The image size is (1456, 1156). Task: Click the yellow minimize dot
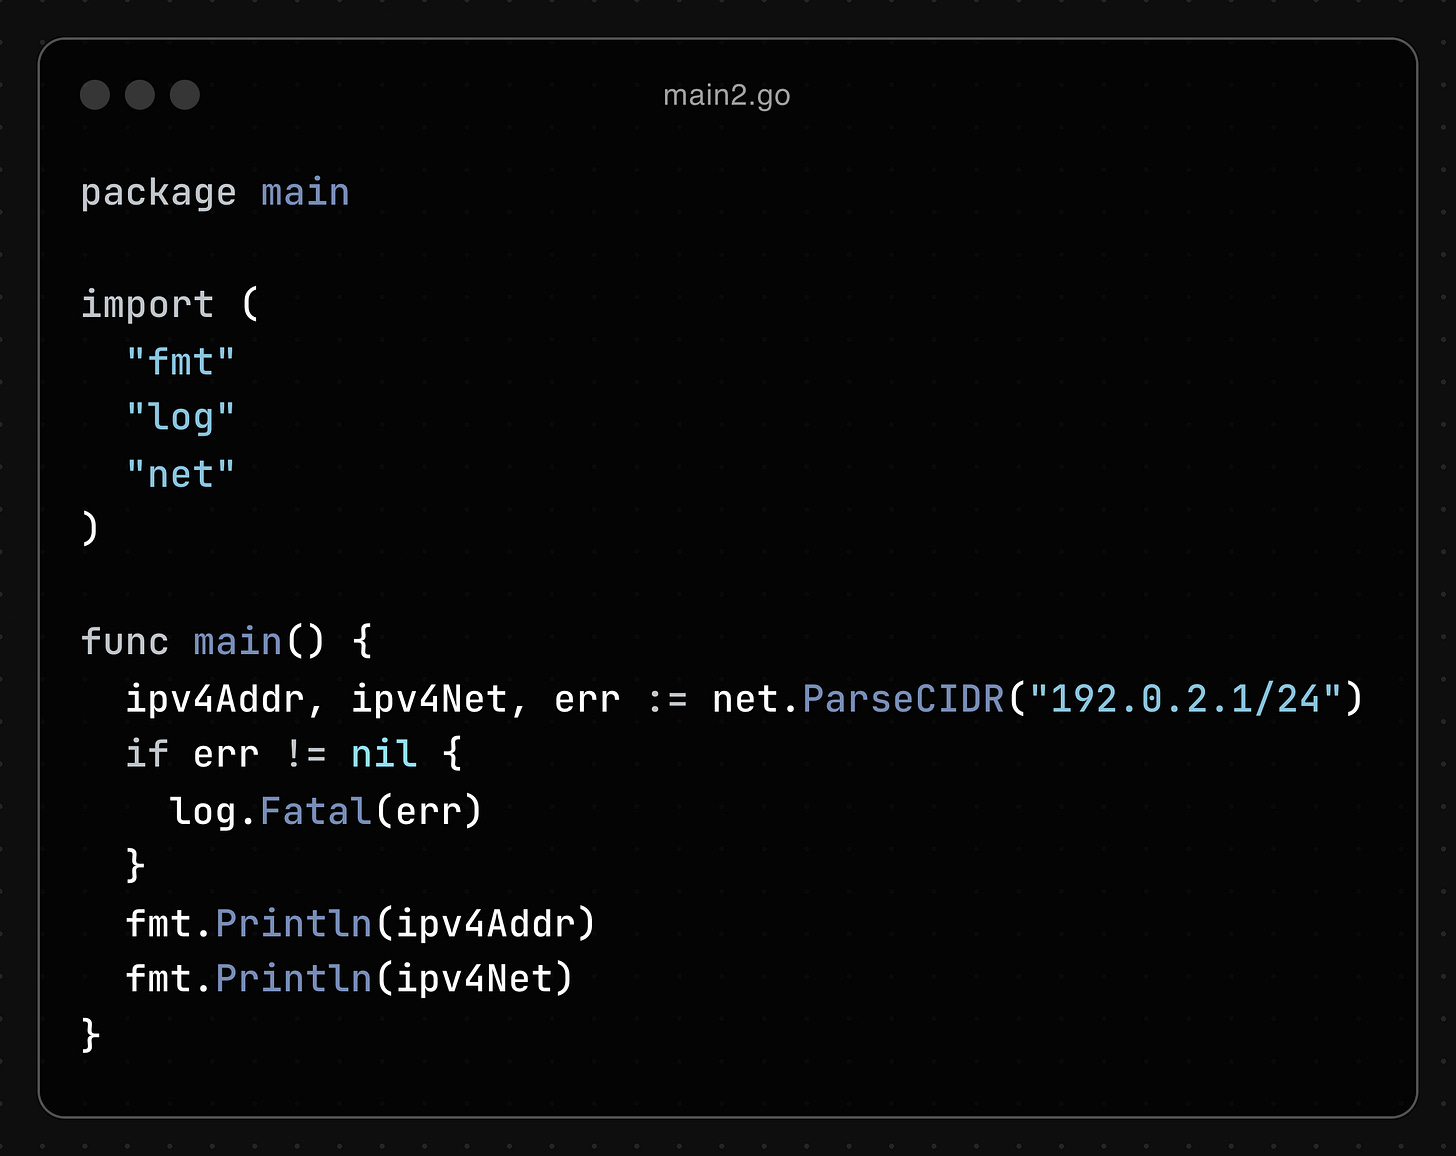point(140,95)
